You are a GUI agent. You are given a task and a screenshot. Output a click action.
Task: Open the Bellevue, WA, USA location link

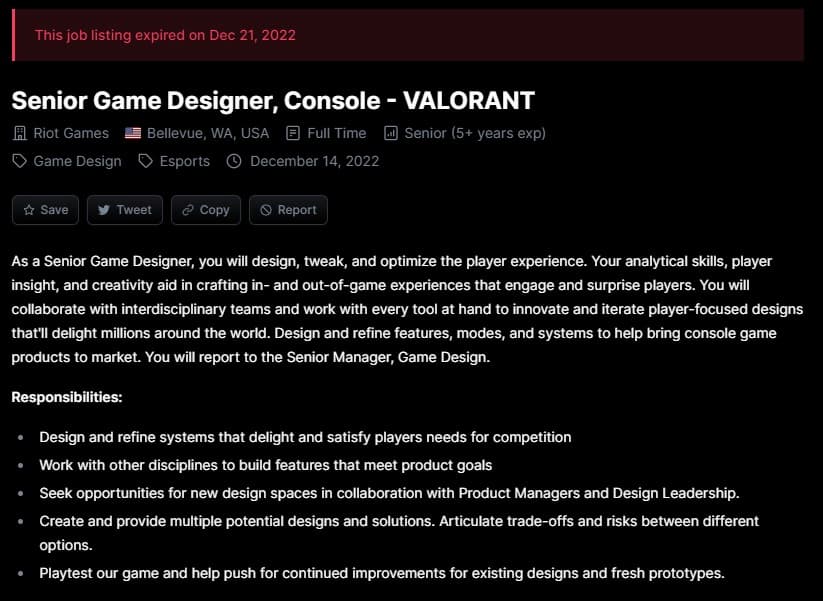click(206, 132)
